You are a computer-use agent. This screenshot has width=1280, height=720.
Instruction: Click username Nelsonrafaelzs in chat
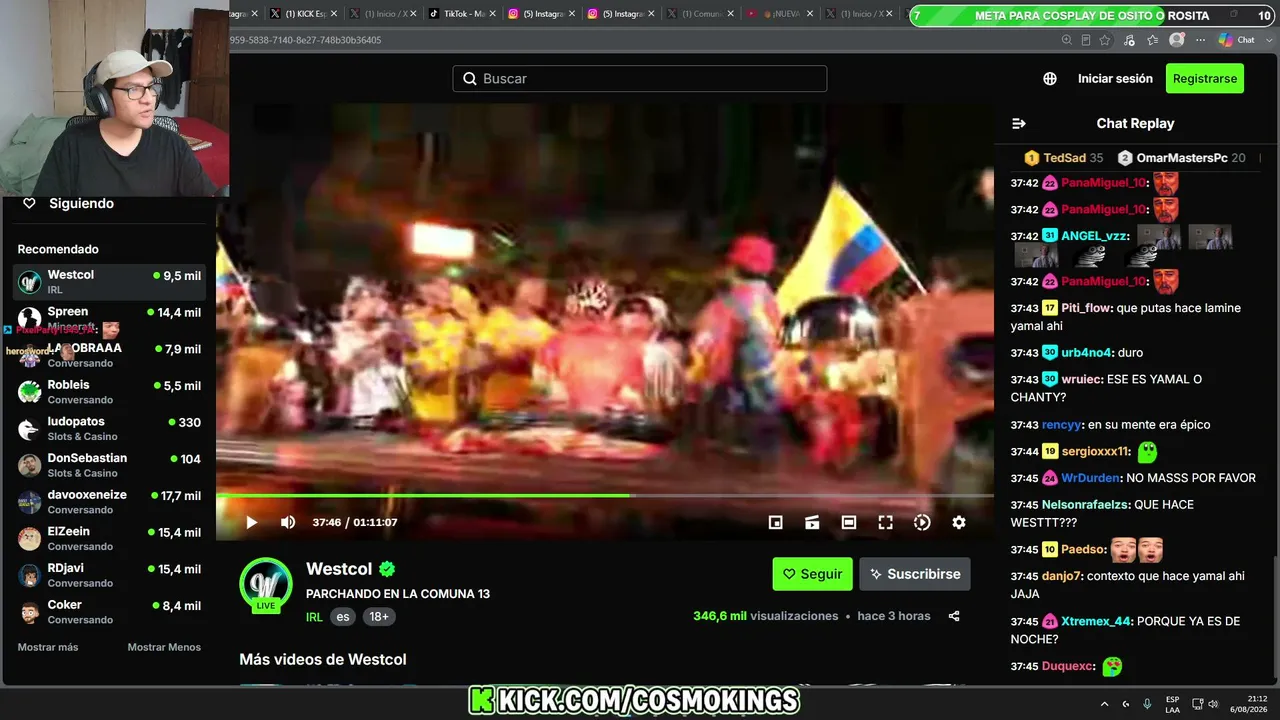click(1086, 505)
